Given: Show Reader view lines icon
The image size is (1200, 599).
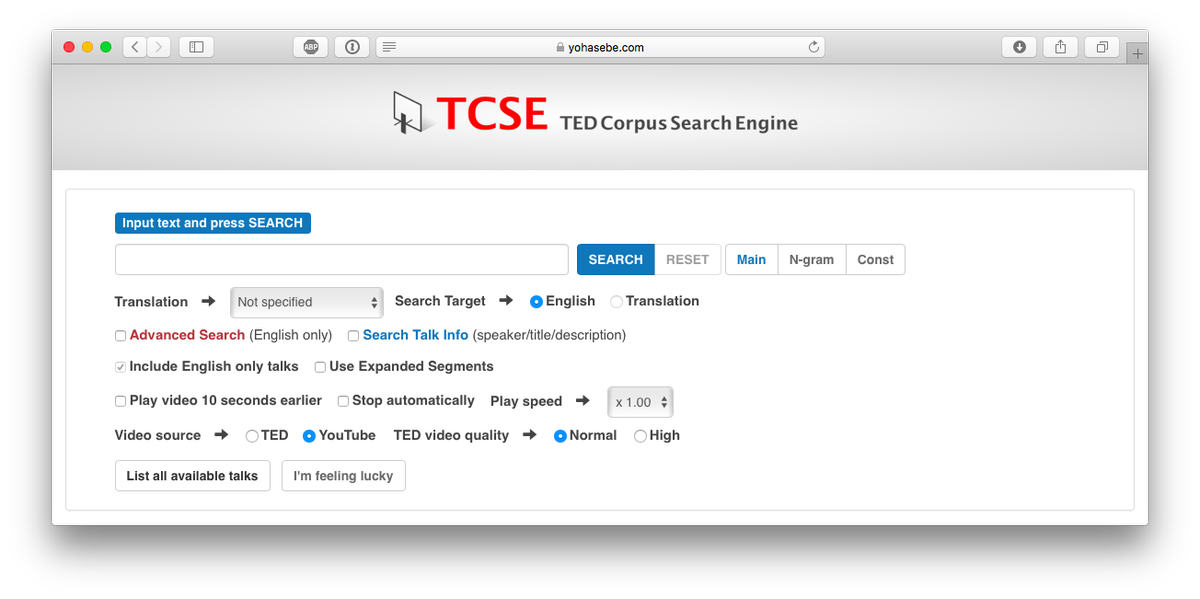Looking at the screenshot, I should (389, 47).
